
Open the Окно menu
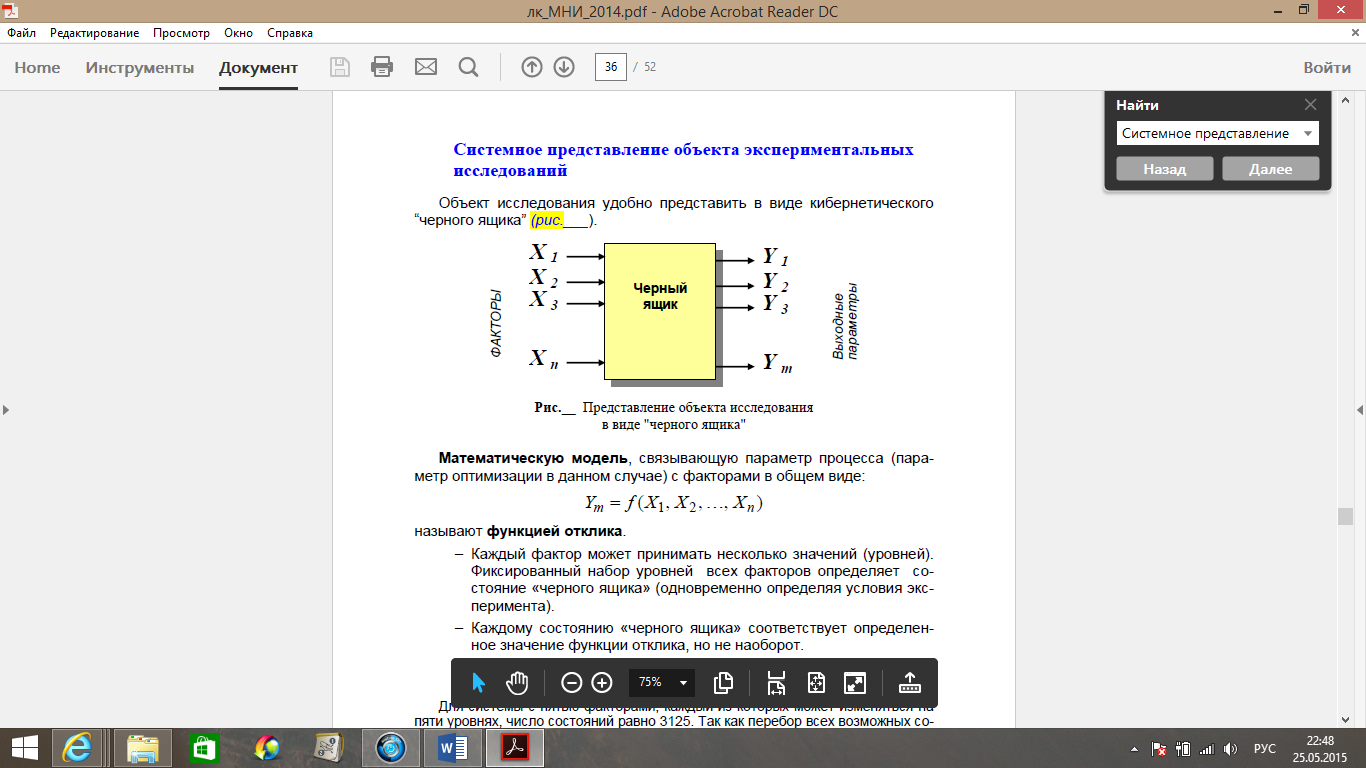point(238,33)
